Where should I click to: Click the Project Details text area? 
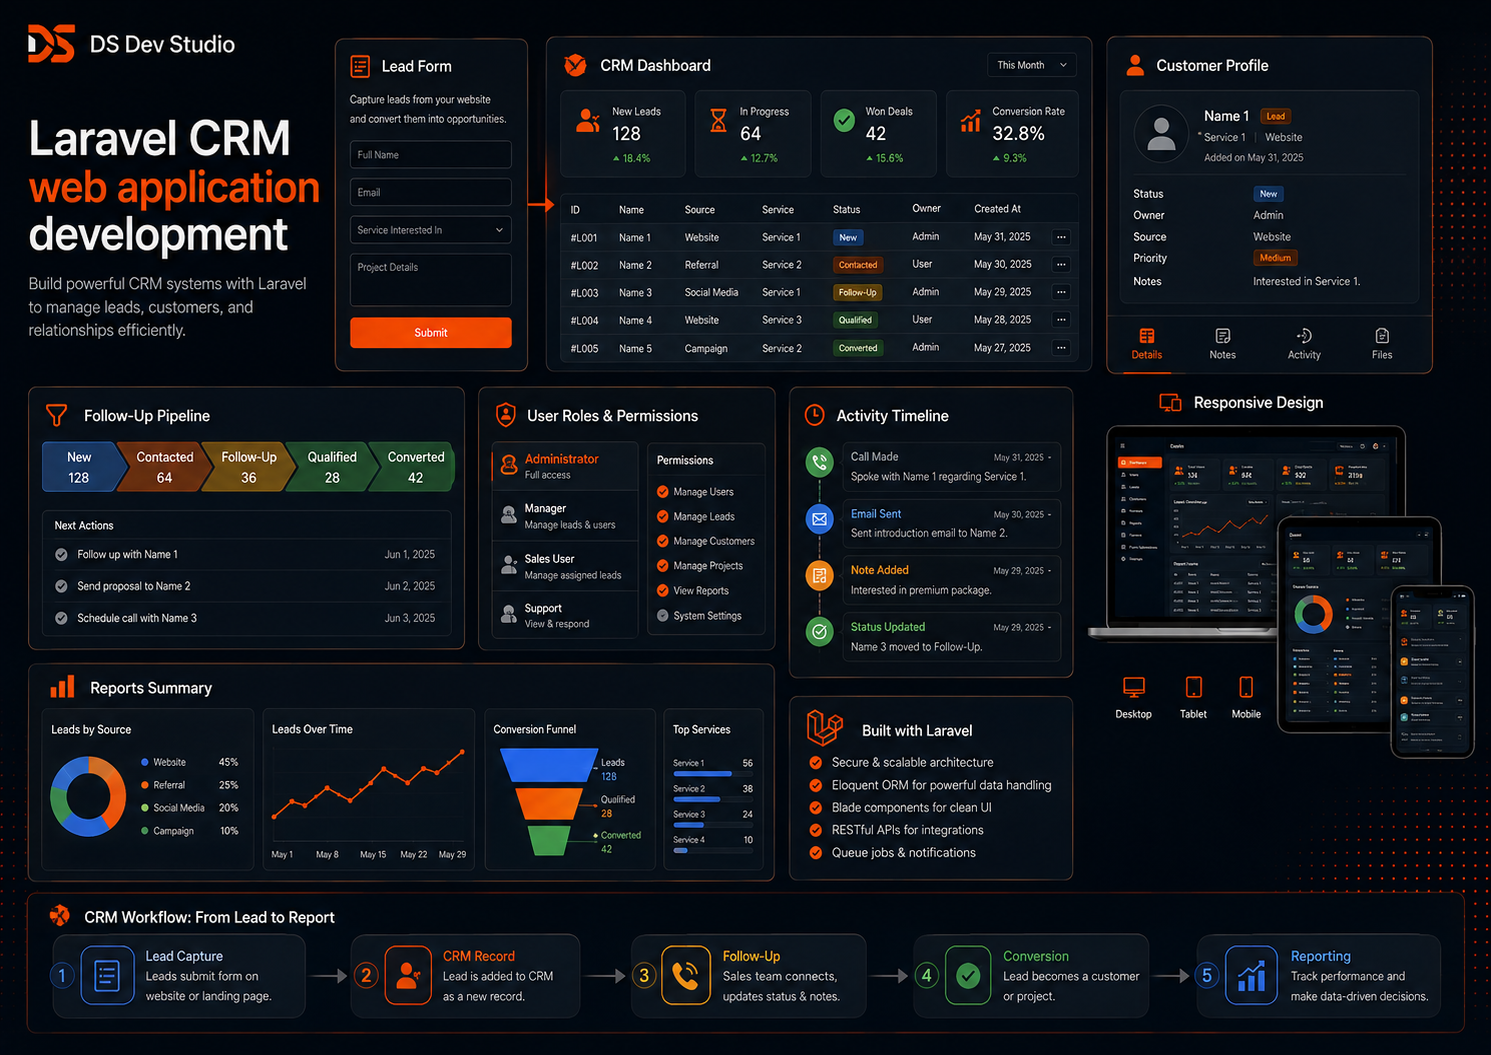pyautogui.click(x=431, y=280)
